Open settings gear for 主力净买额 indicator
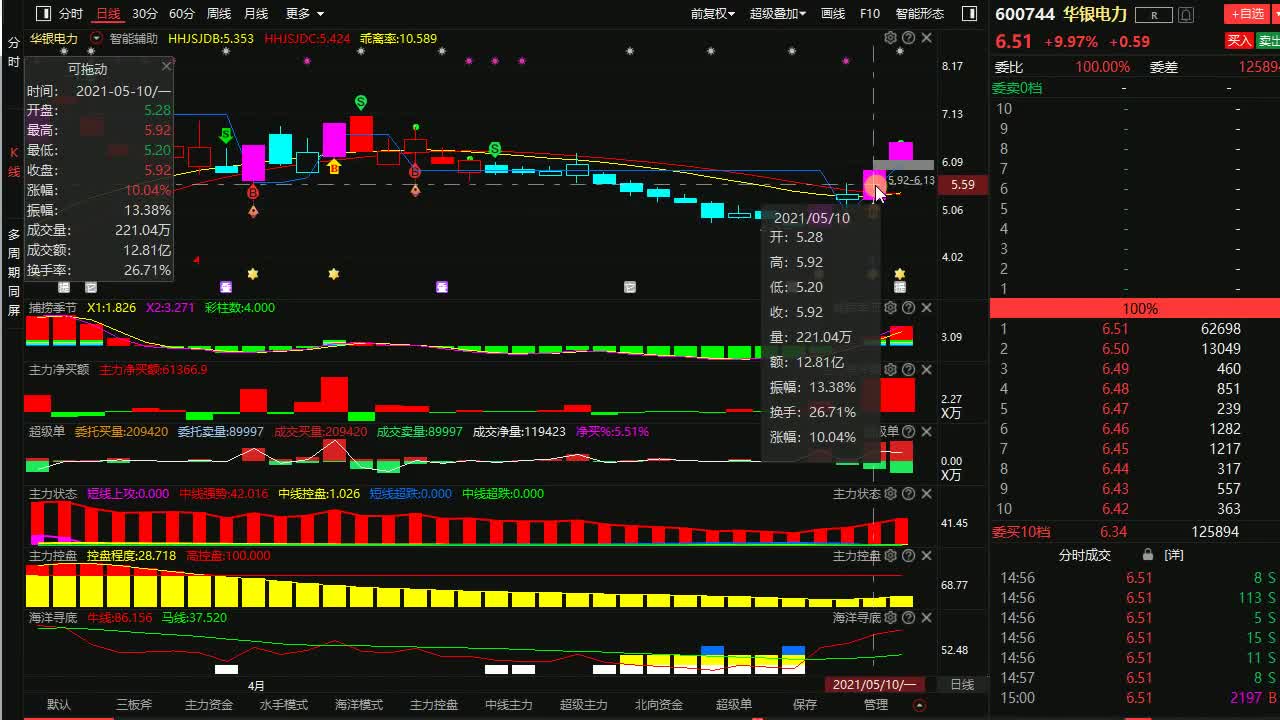 (x=890, y=370)
